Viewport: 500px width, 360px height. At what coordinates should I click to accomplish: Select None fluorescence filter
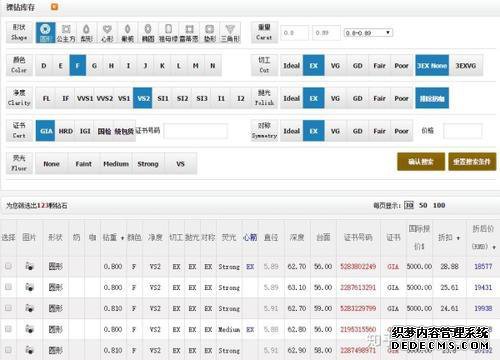(51, 164)
